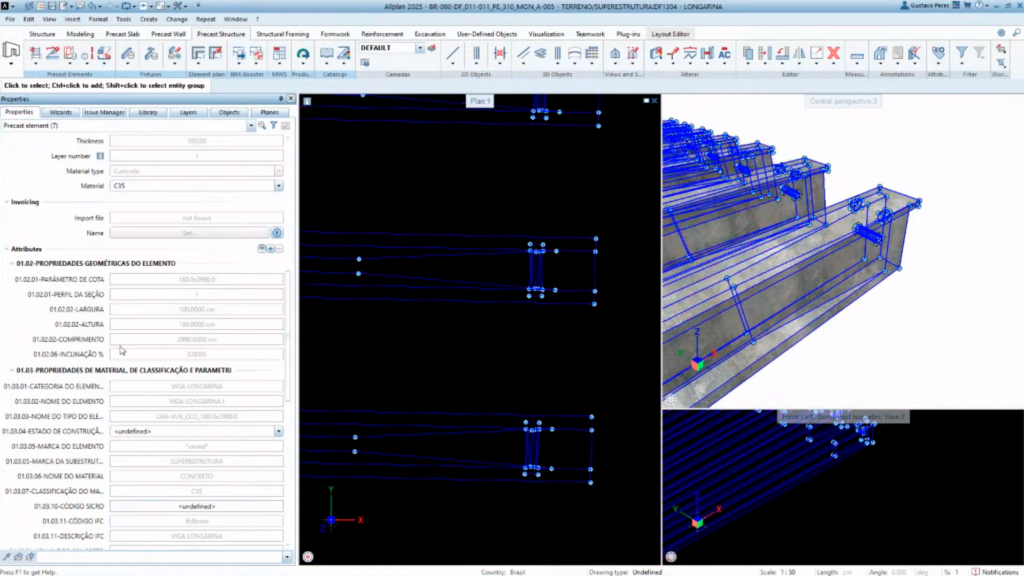Select the Filter funnel icon in the ribbon
The width and height of the screenshot is (1024, 576).
coord(961,54)
